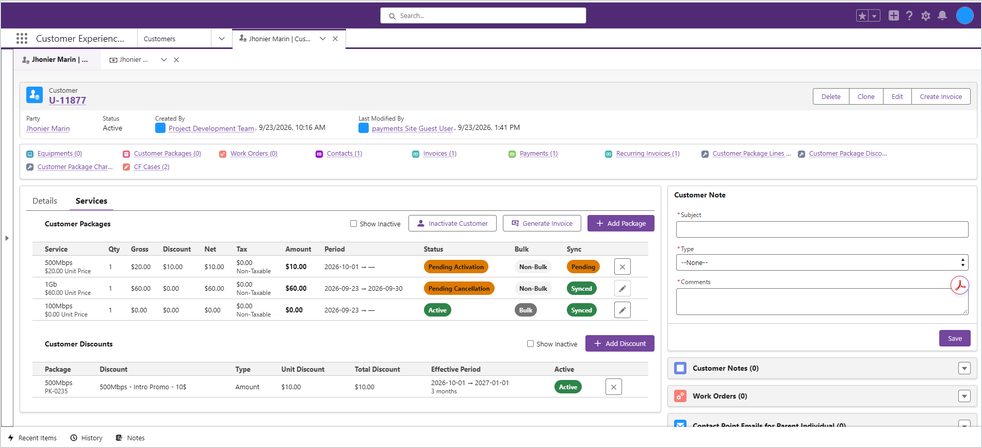
Task: Select the first Jhonier Marin subtab
Action: click(x=55, y=60)
